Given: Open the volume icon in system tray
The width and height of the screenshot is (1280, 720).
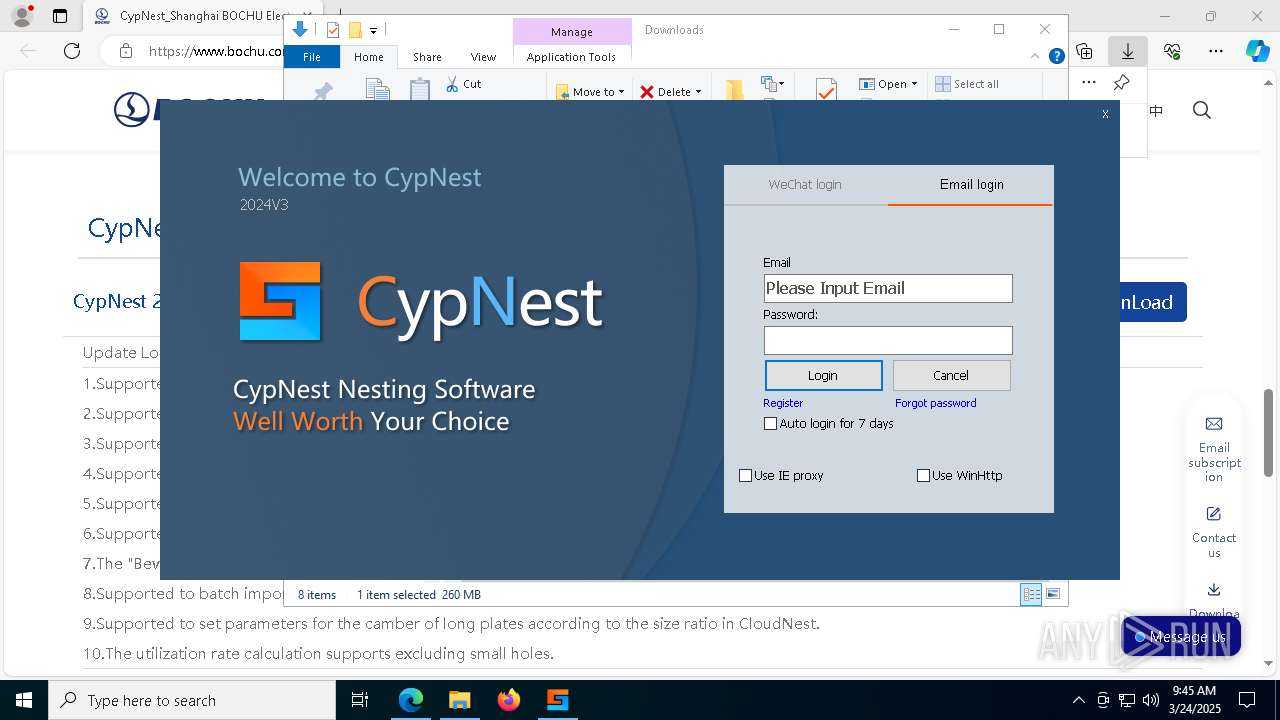Looking at the screenshot, I should pyautogui.click(x=1150, y=700).
